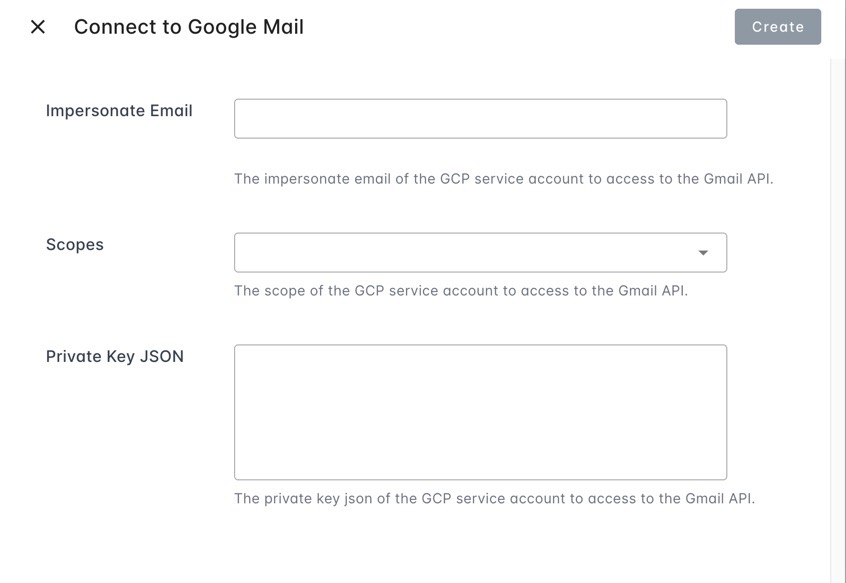Click the vertical scrollbar on the right
Viewport: 846px width, 583px height.
tap(837, 300)
